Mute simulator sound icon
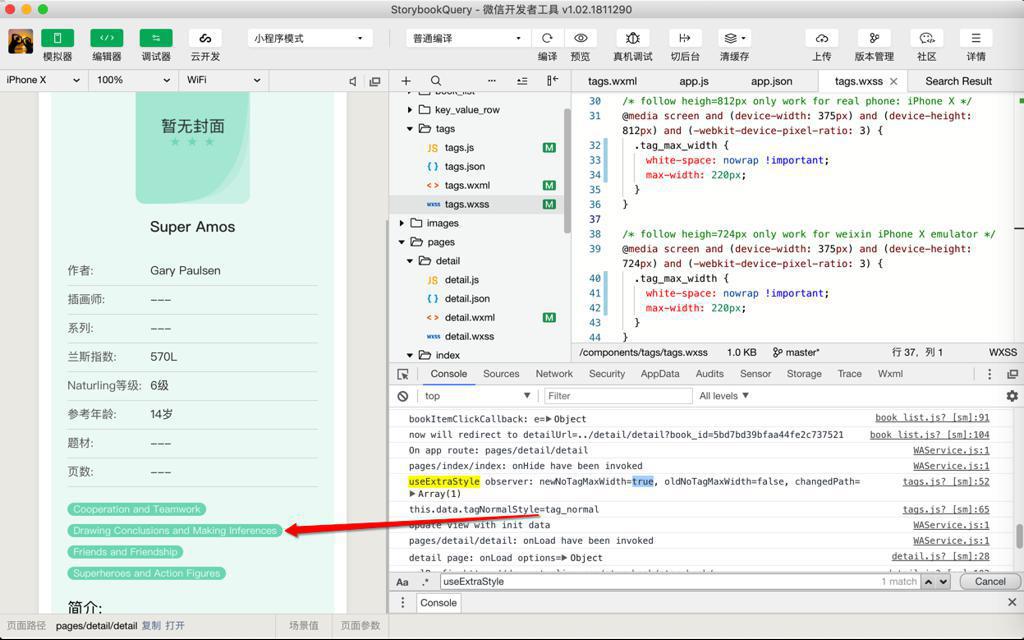 pyautogui.click(x=353, y=81)
